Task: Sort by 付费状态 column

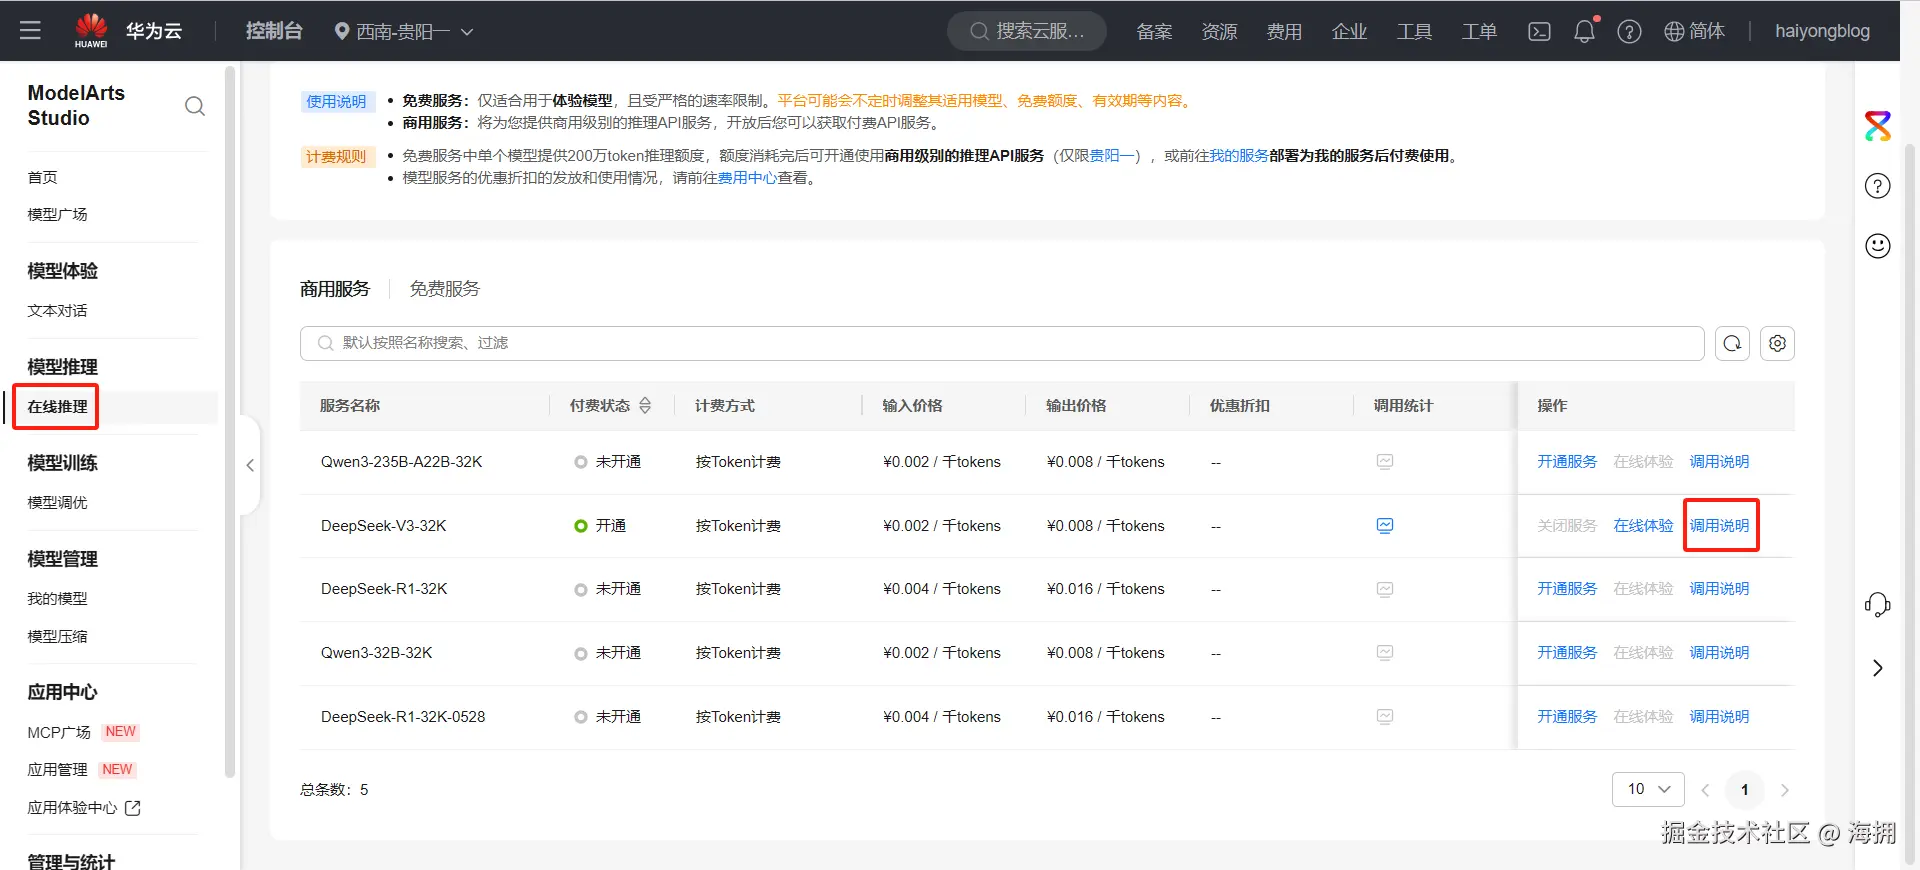Action: pos(645,405)
